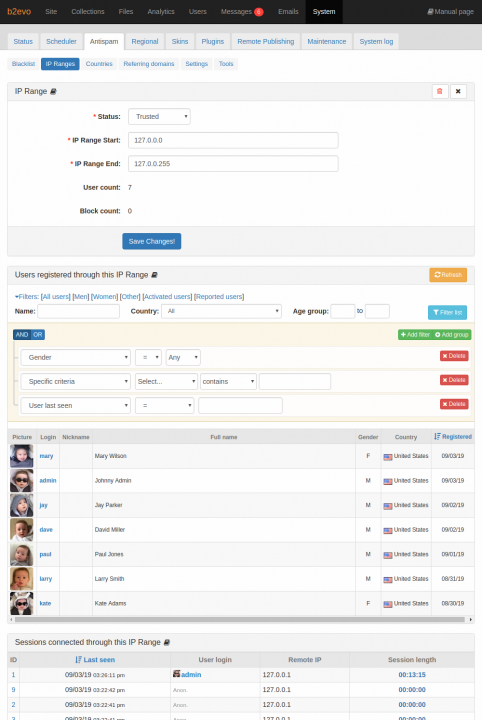482x720 pixels.
Task: Sort users by the Registered column
Action: 453,437
